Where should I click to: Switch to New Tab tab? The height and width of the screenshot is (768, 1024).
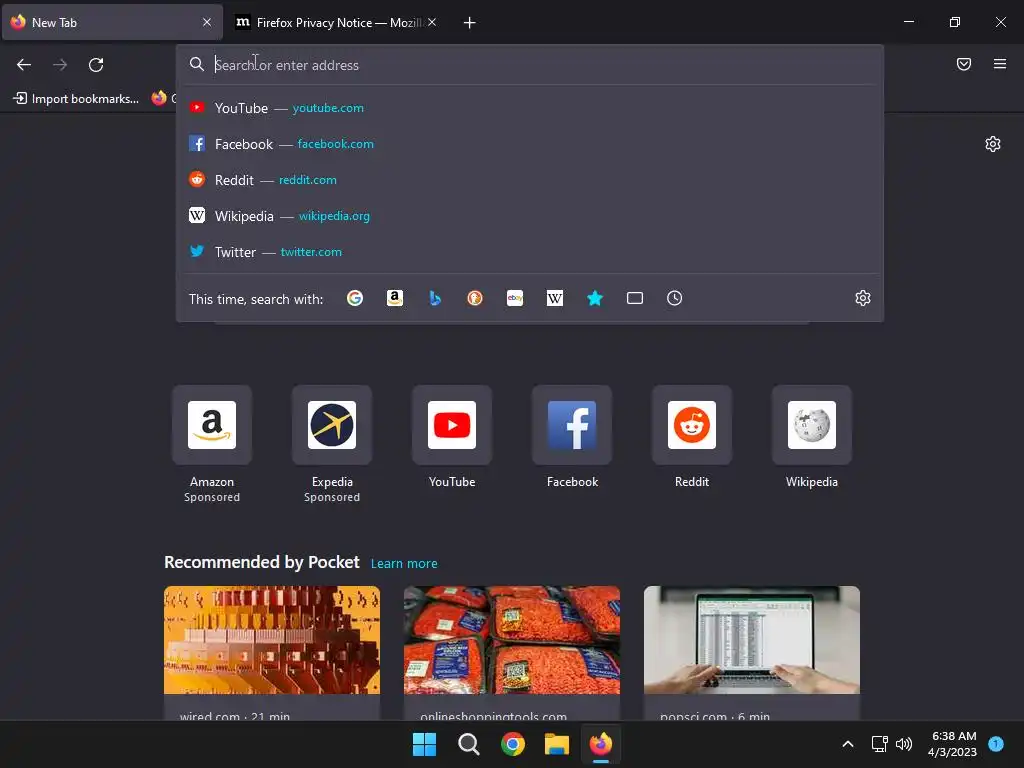click(x=112, y=22)
